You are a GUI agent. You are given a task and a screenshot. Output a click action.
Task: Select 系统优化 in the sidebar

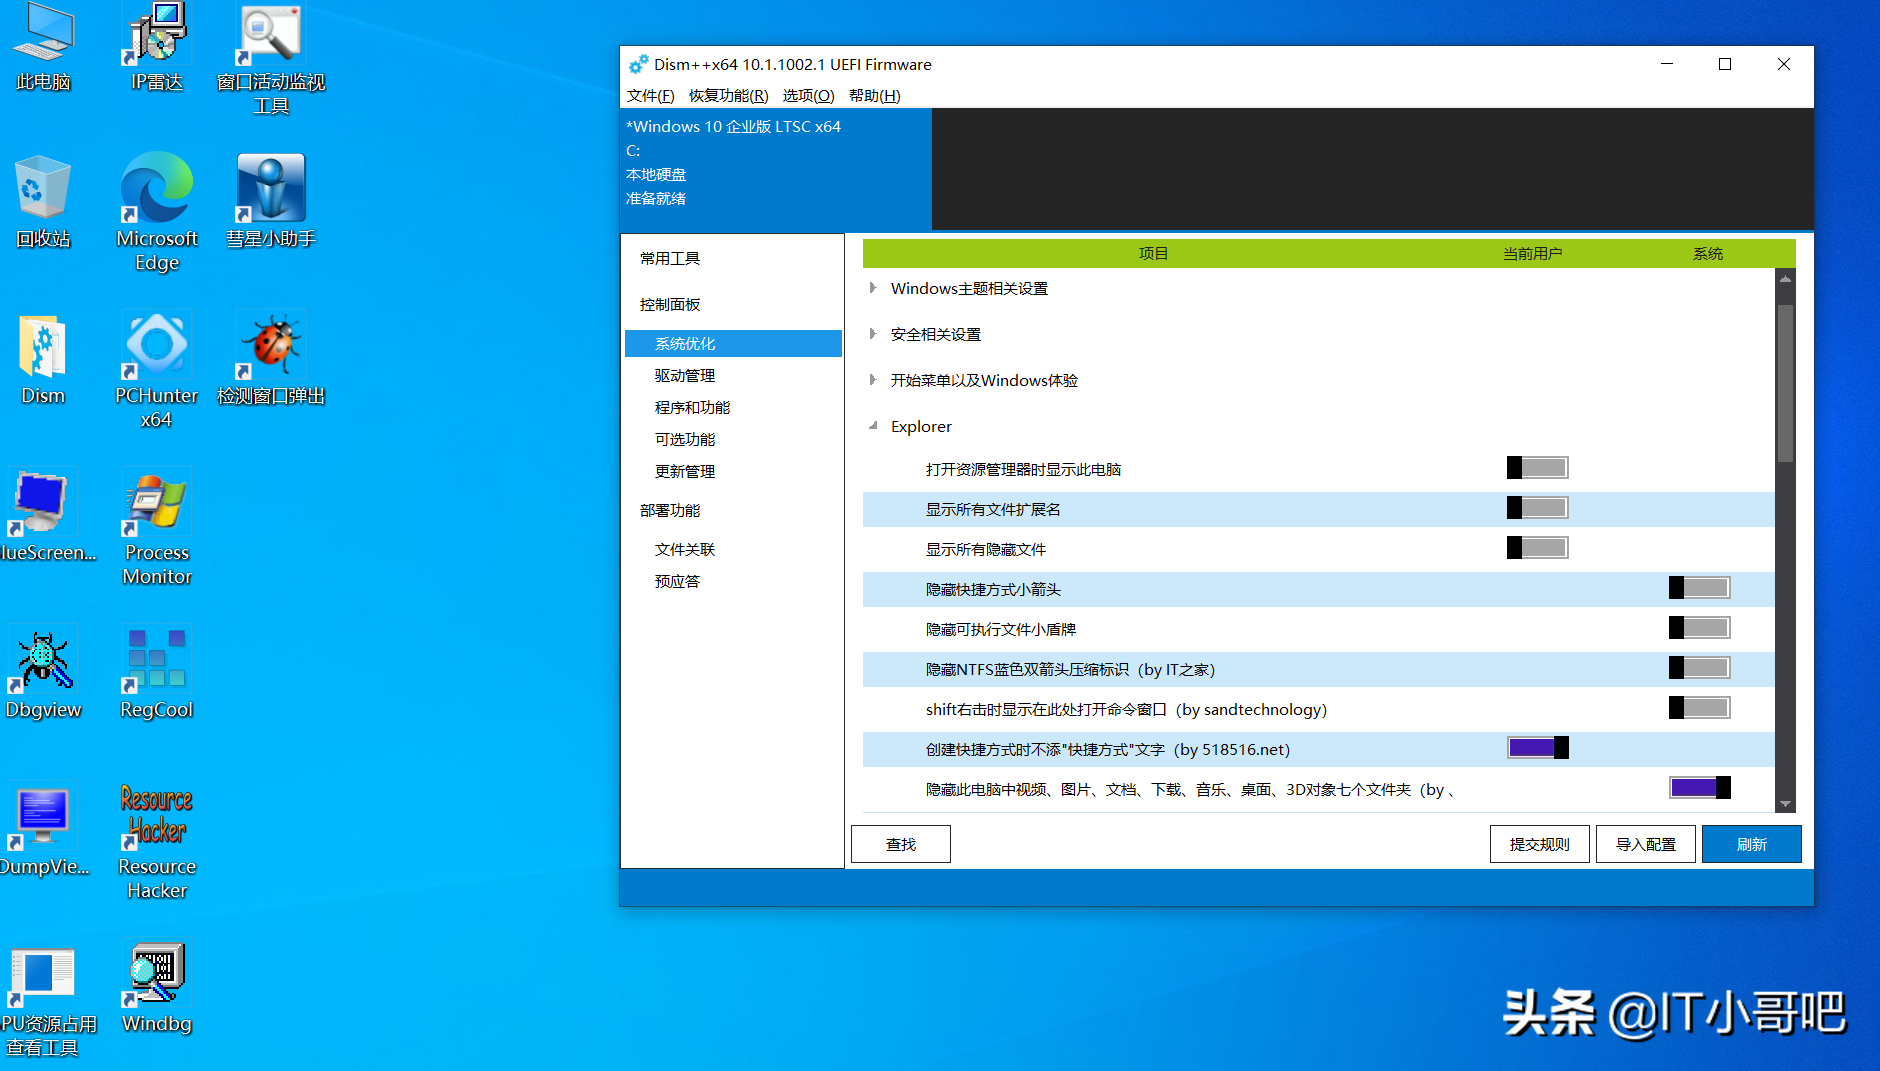pos(733,343)
